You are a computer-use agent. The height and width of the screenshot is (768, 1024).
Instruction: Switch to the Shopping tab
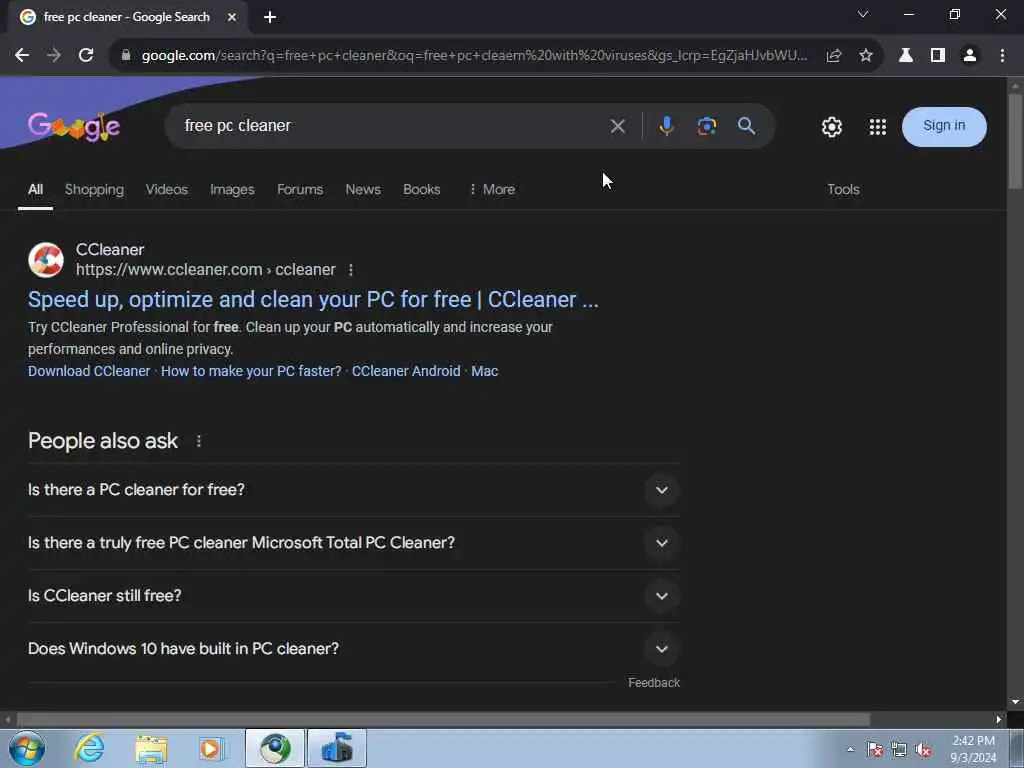point(94,189)
